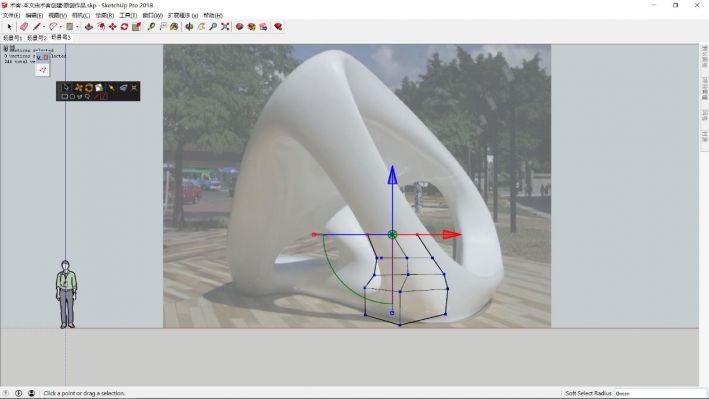Image resolution: width=709 pixels, height=399 pixels.
Task: Click the Zoom Extents tool
Action: (x=225, y=27)
